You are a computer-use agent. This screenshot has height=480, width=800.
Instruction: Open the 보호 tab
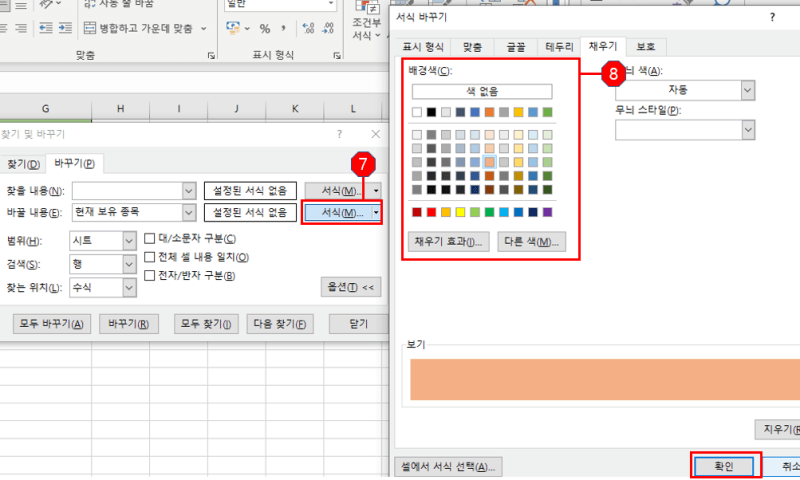point(645,47)
